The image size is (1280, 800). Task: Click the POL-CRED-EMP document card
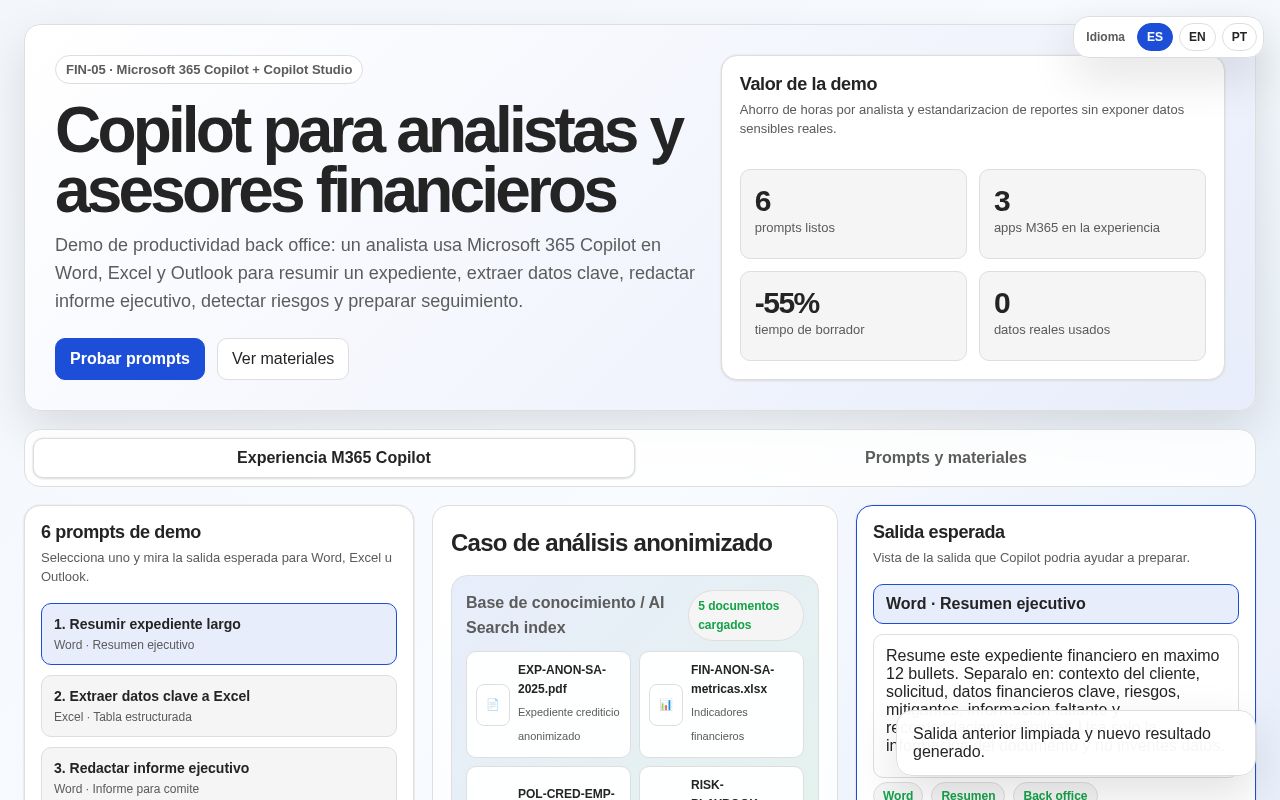548,784
